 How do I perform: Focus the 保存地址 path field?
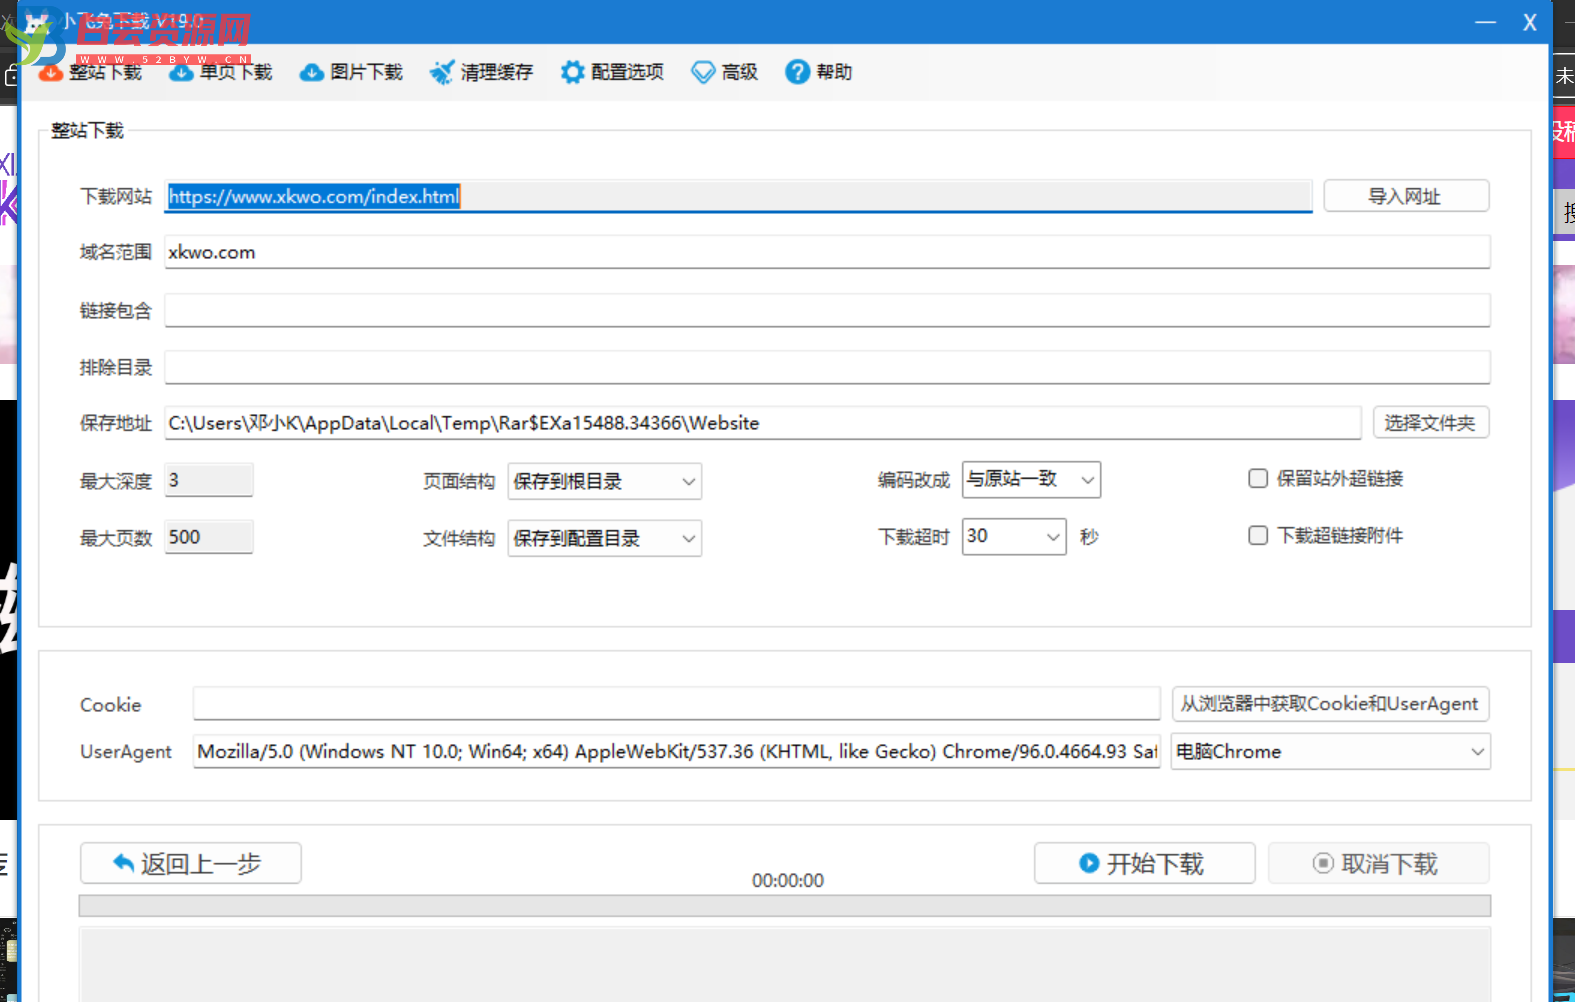click(x=763, y=423)
